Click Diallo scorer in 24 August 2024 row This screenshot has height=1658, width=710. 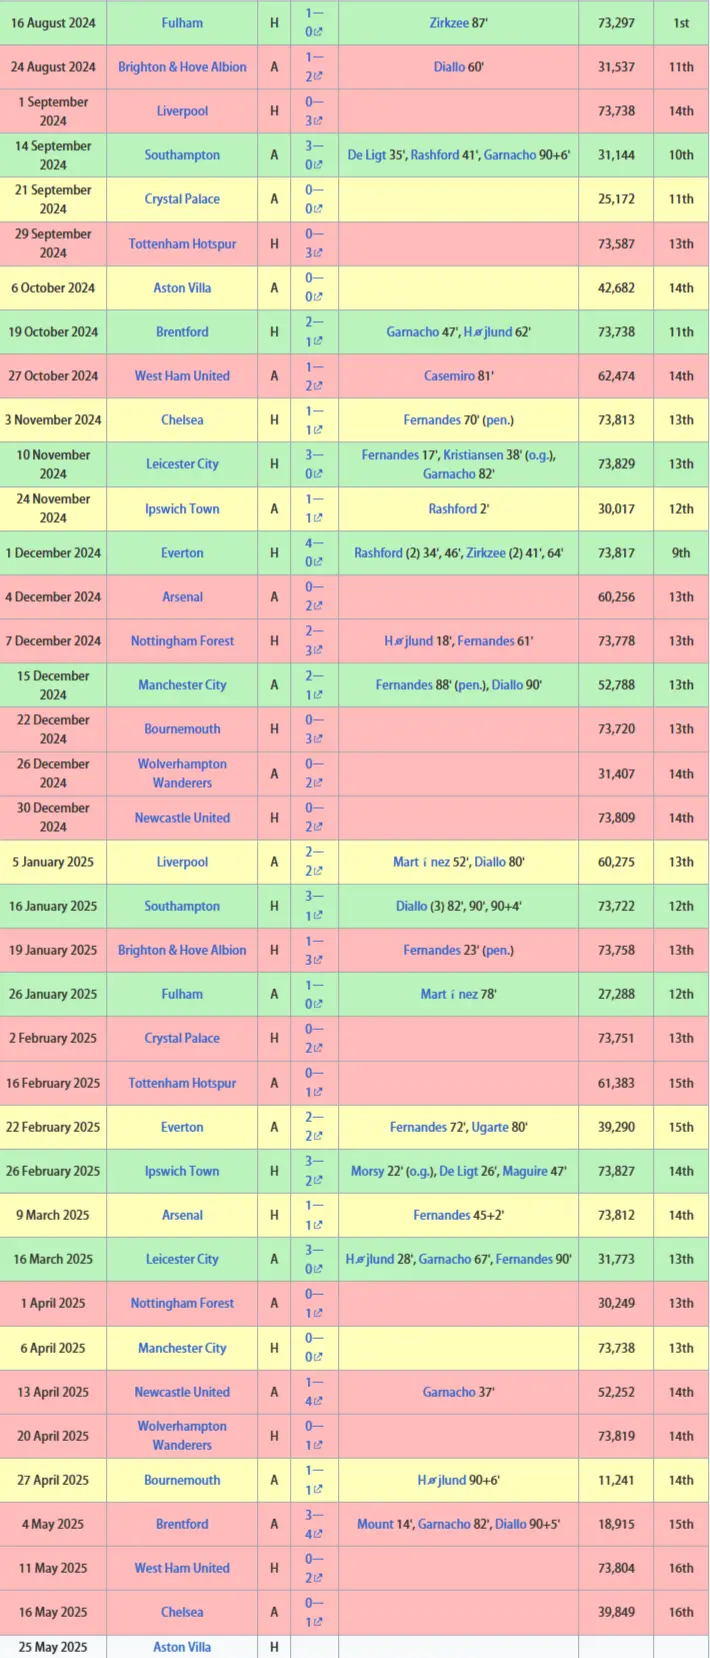tap(449, 67)
